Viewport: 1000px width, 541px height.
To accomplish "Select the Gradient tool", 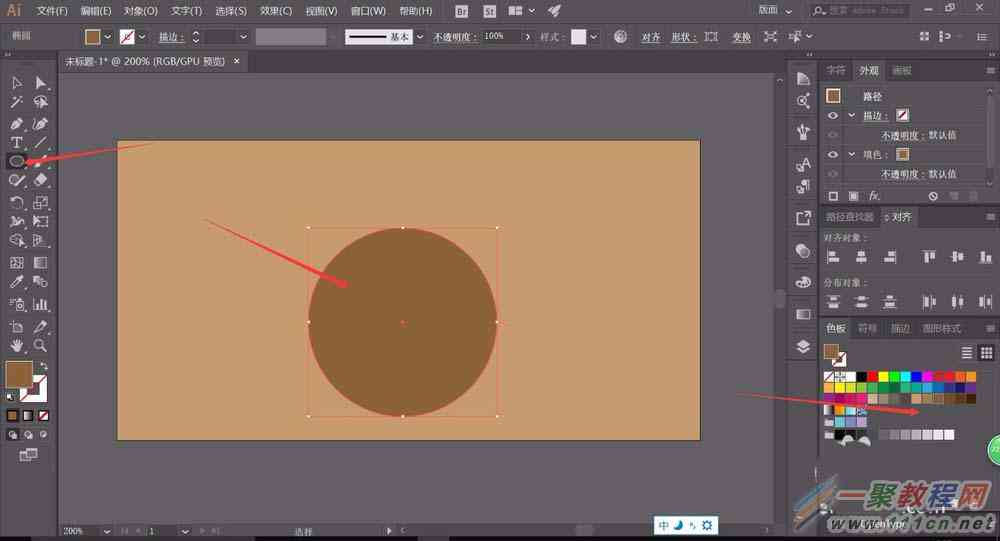I will [x=41, y=262].
